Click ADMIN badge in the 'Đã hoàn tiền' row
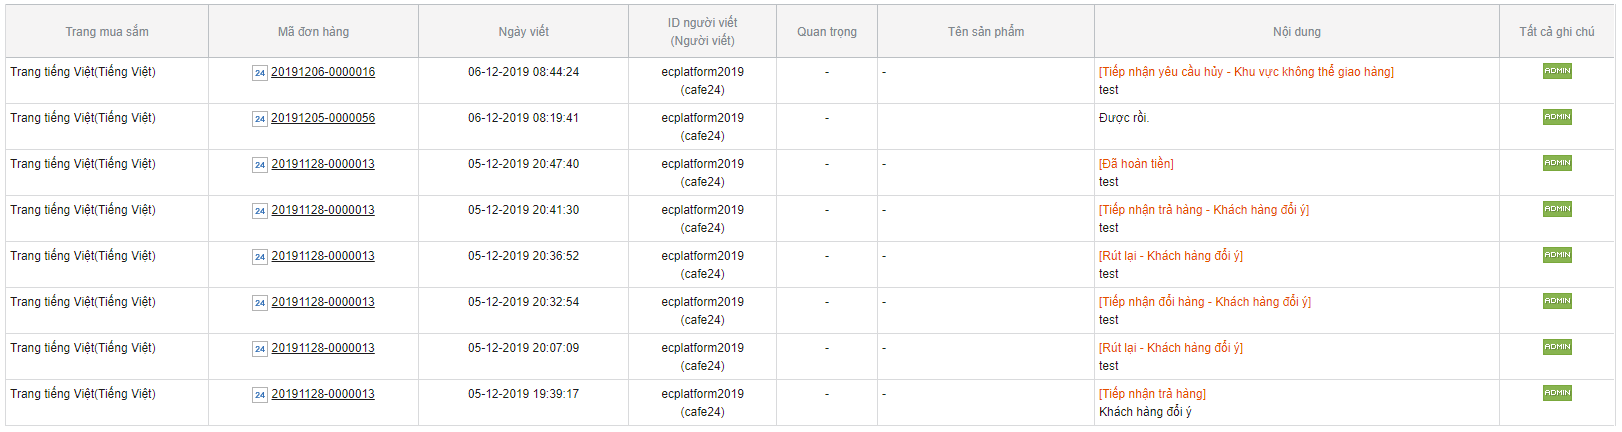1622x432 pixels. coord(1557,163)
